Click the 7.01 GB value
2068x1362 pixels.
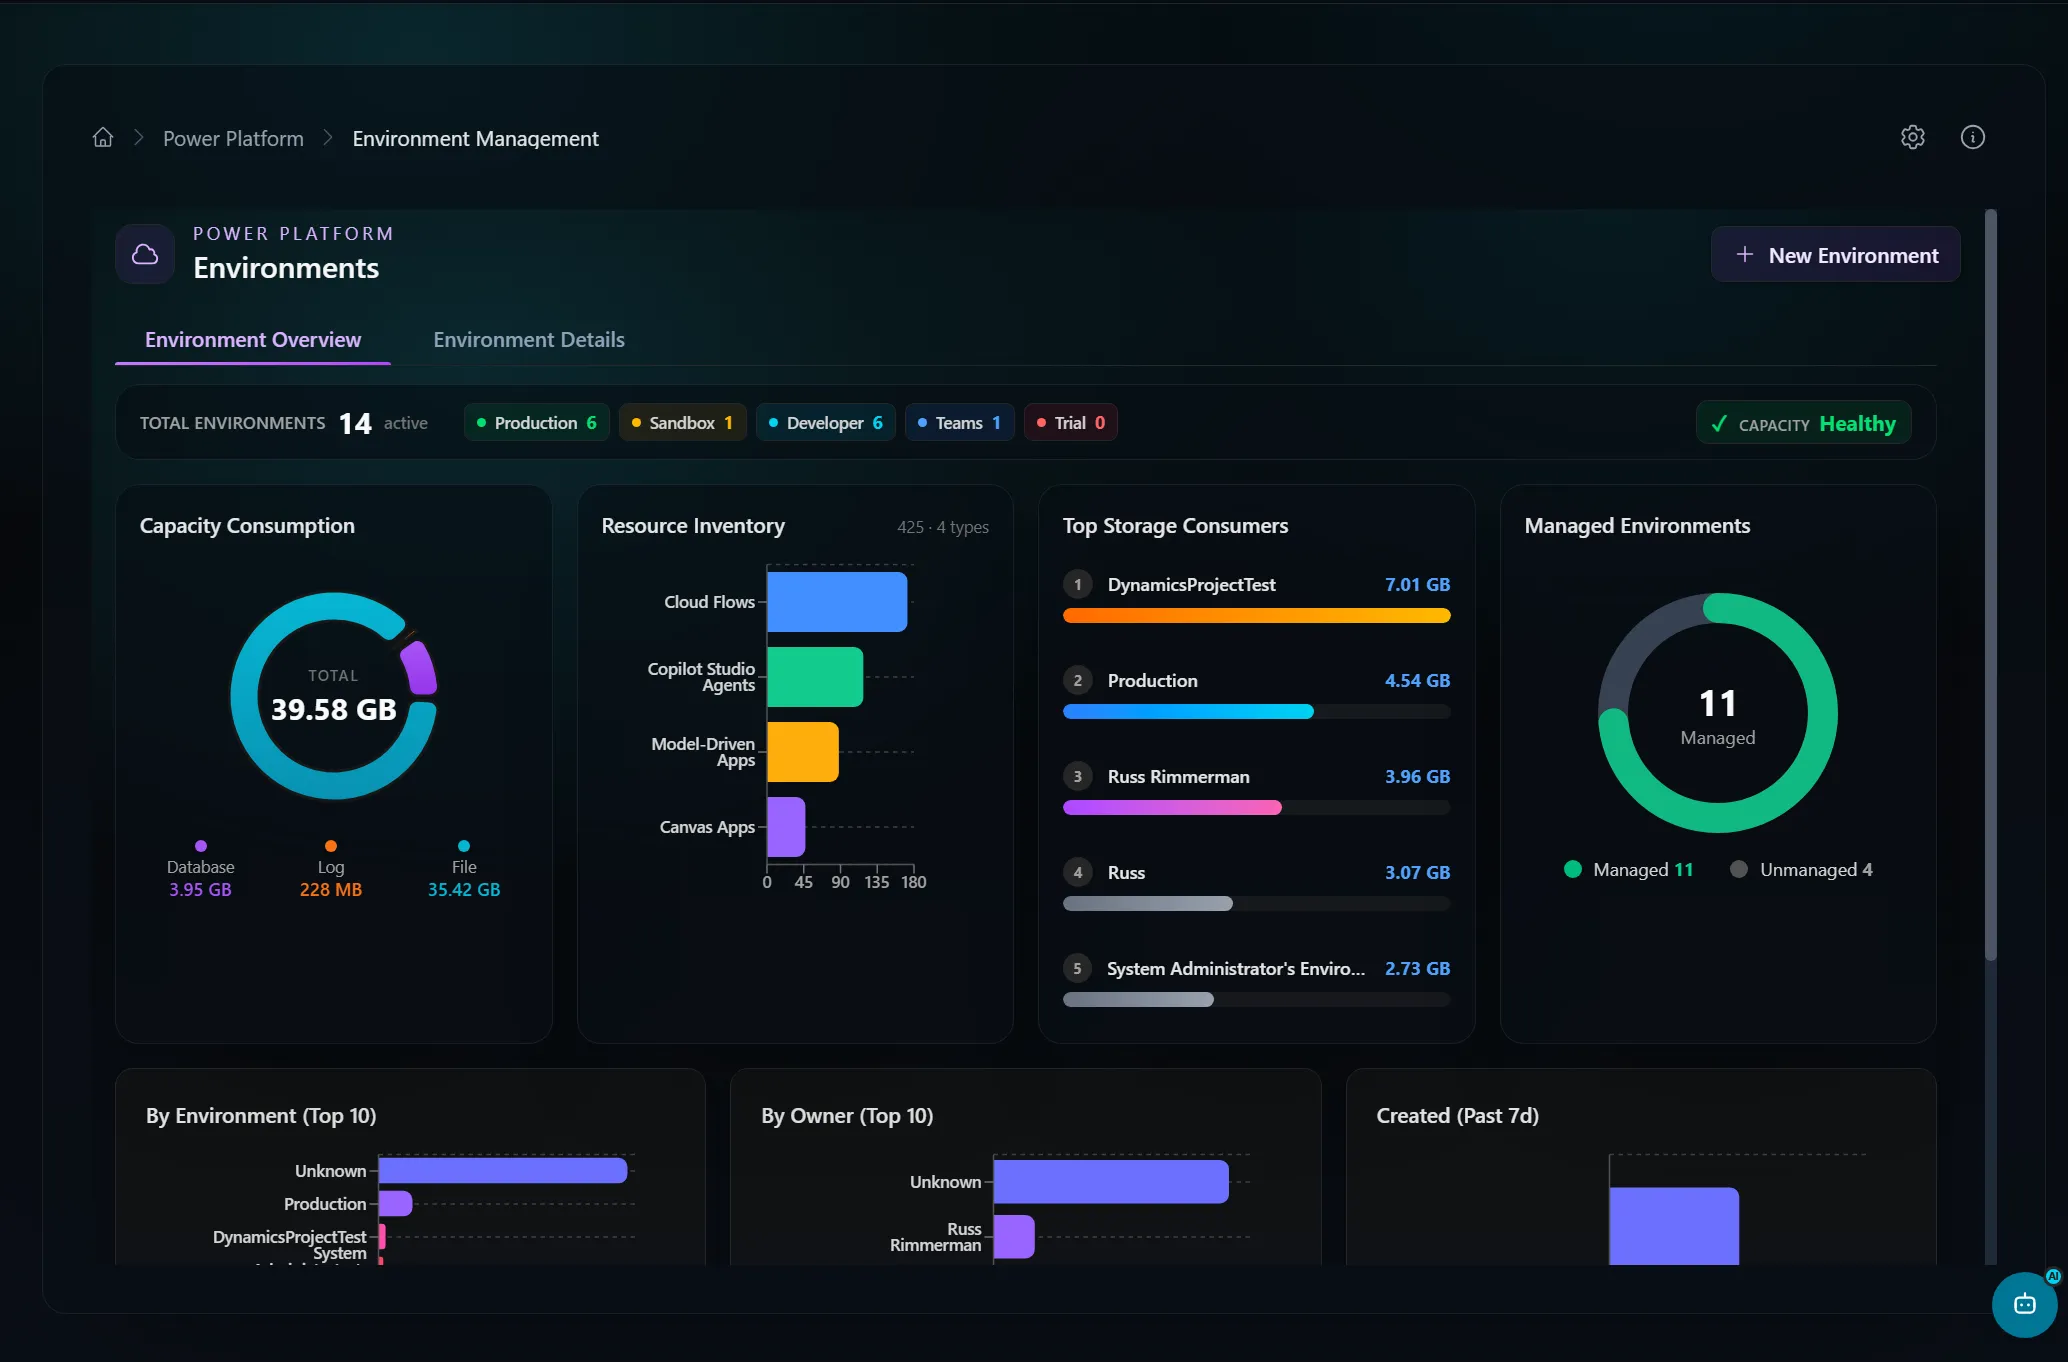coord(1417,585)
